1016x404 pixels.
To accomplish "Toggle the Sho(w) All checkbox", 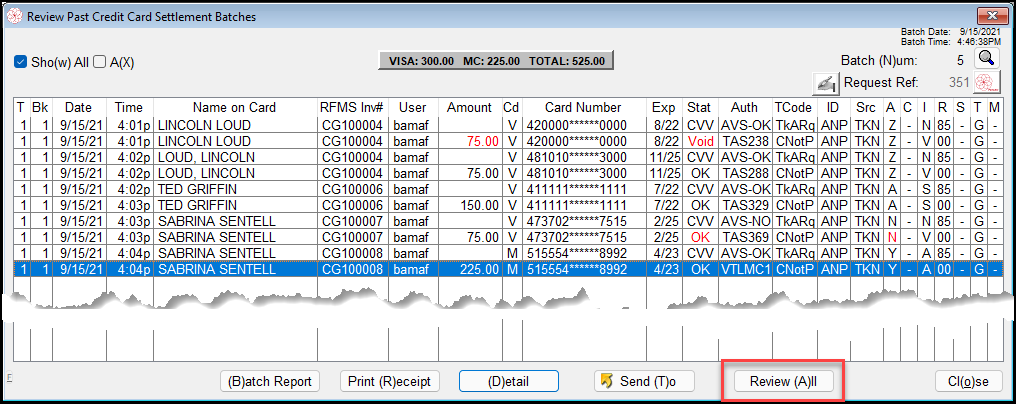I will [x=21, y=62].
